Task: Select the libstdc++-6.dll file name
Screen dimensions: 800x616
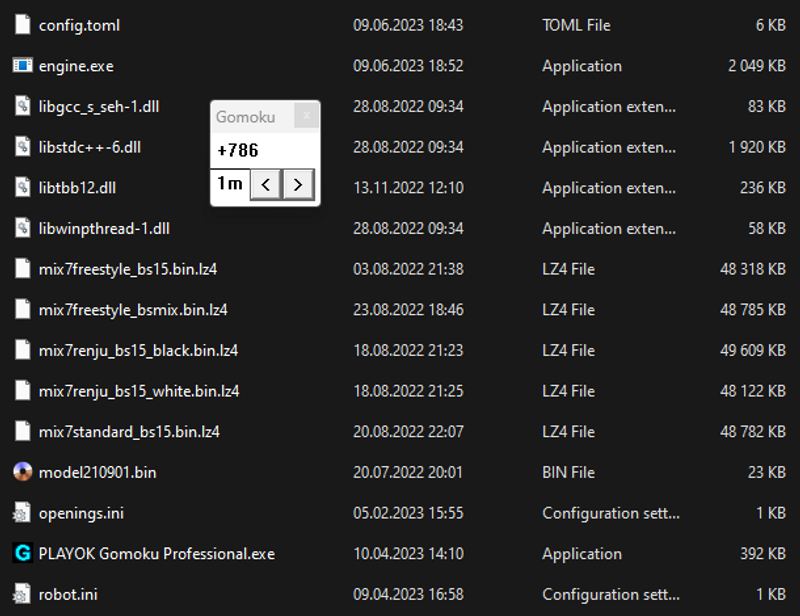Action: coord(90,147)
